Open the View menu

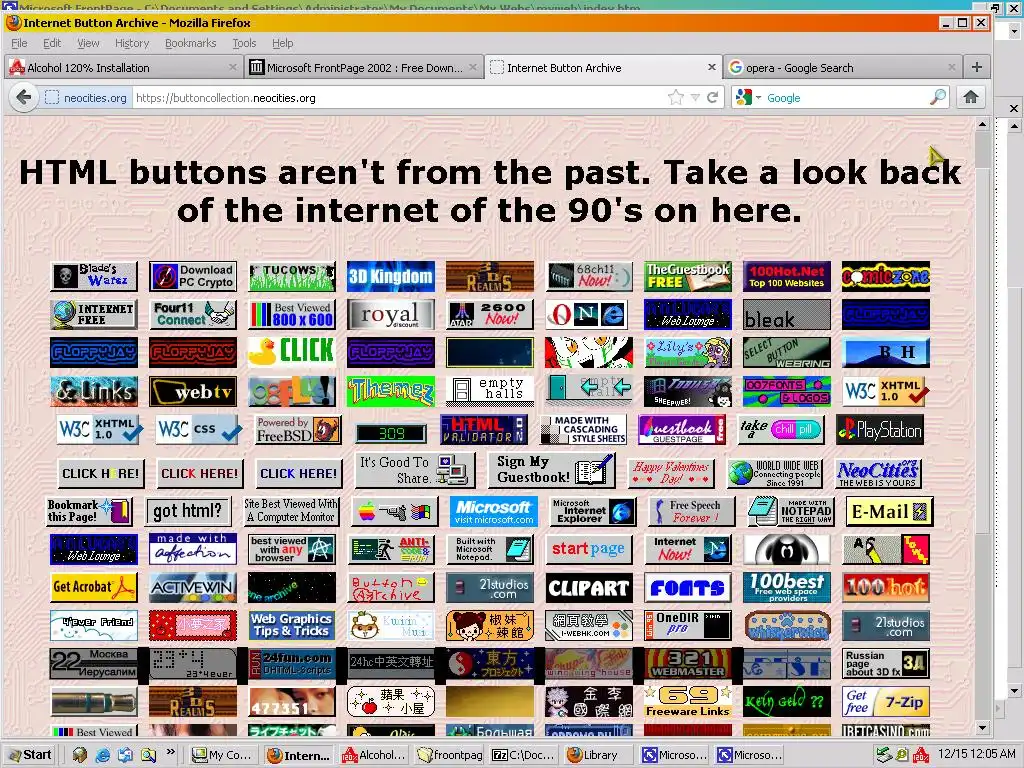pos(88,43)
